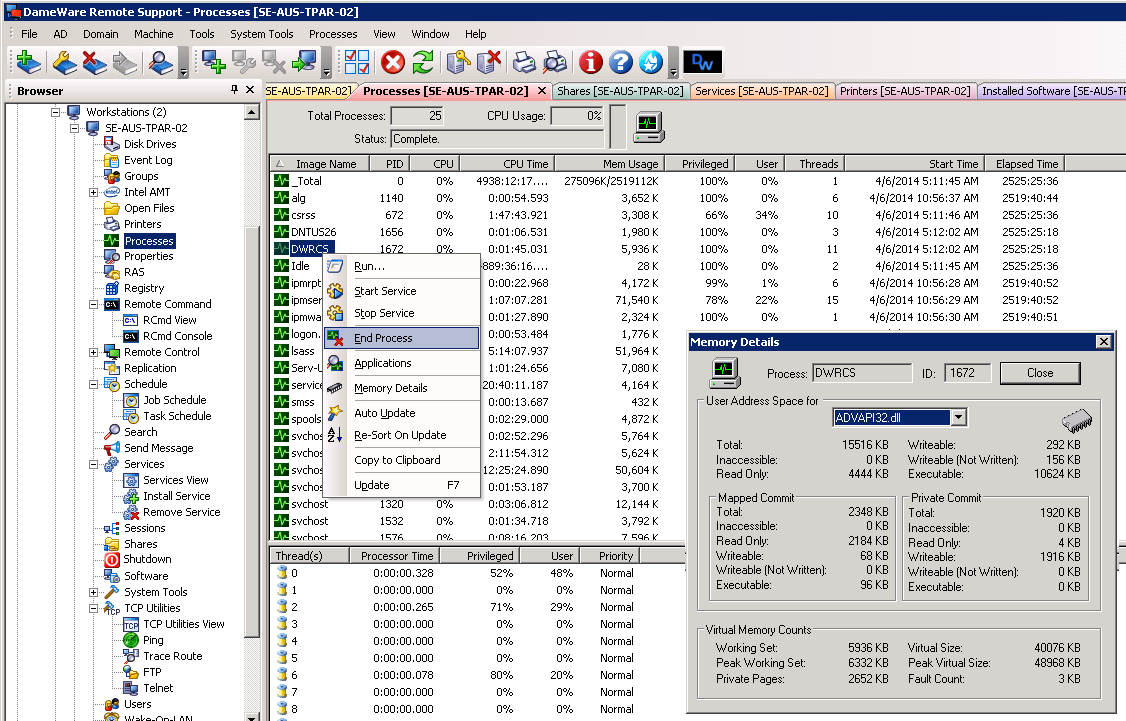Collapse the TCP Utilities tree node
Viewport: 1126px width, 721px height.
pos(93,608)
